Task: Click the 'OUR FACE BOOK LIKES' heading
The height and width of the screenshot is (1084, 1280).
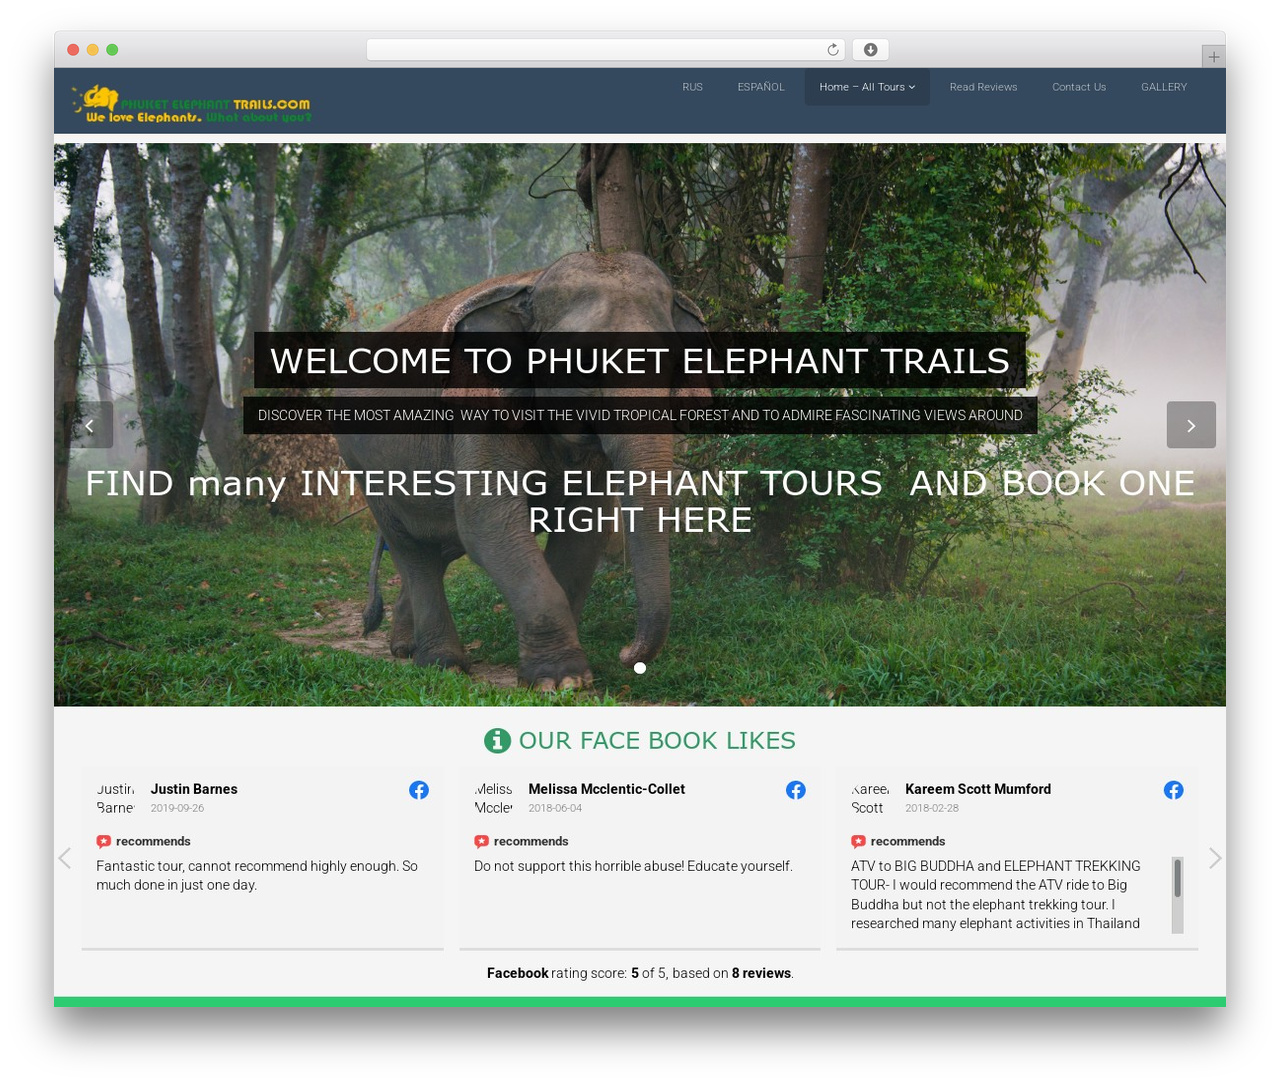Action: tap(657, 740)
